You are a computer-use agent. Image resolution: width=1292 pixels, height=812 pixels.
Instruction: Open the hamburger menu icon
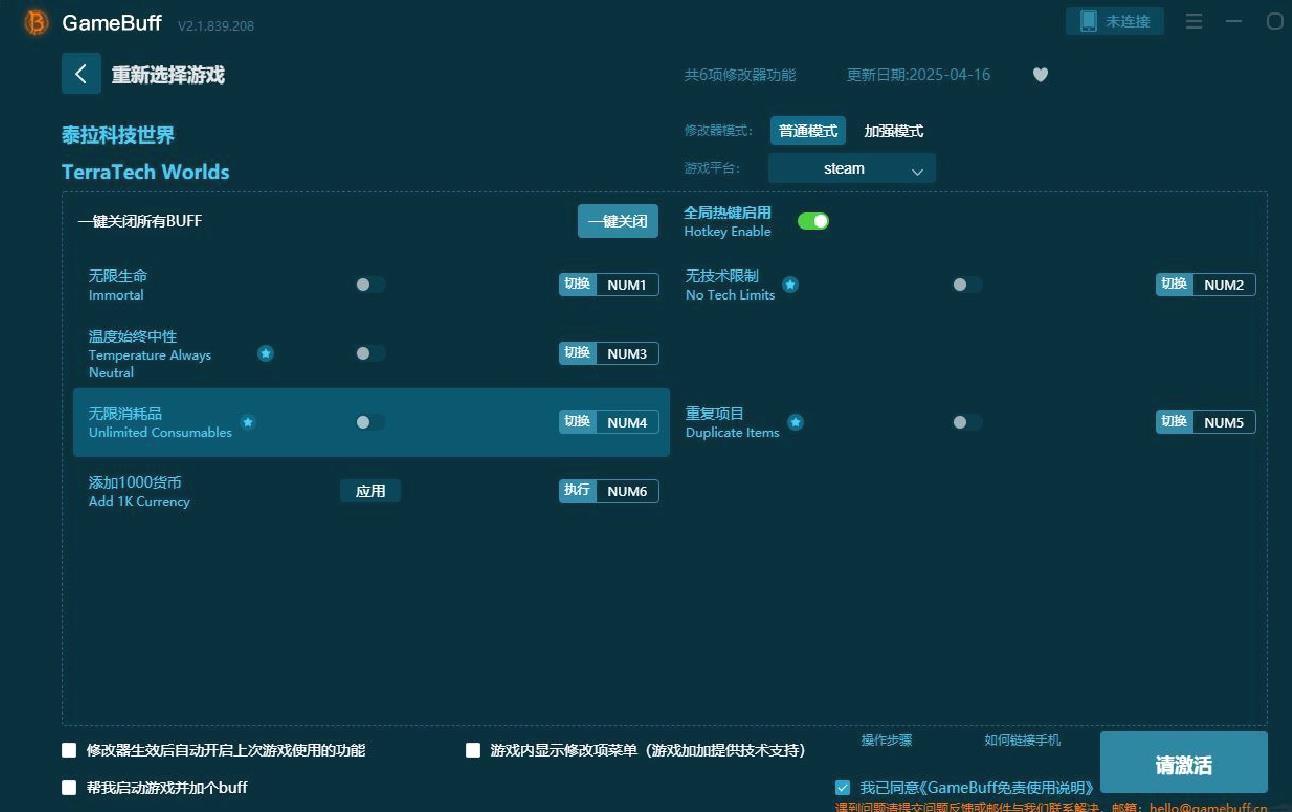[1194, 21]
